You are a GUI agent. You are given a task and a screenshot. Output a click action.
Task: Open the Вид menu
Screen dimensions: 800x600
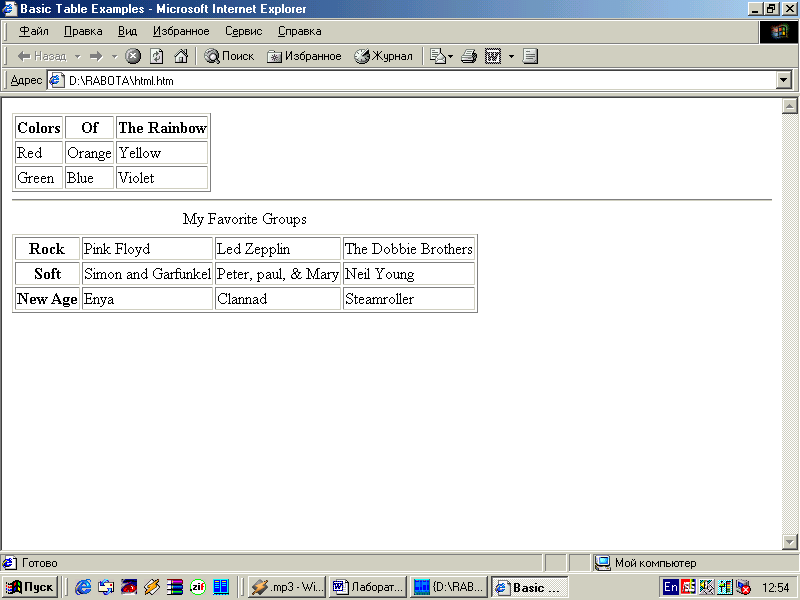(x=128, y=31)
